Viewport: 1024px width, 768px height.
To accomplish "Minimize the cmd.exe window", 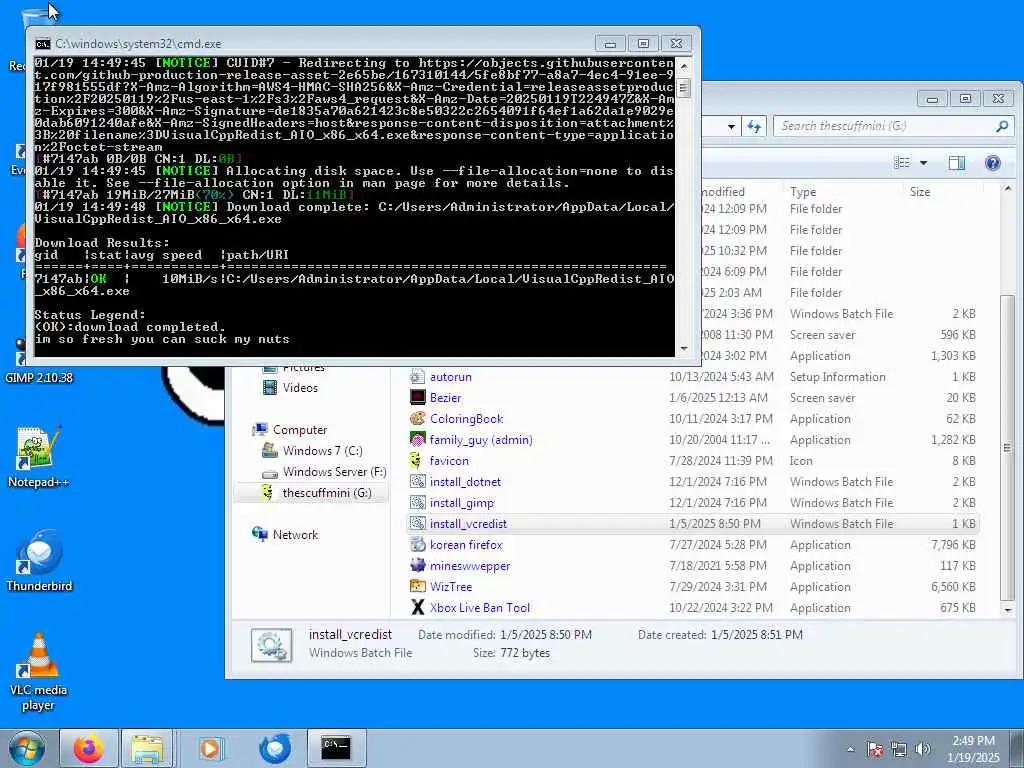I will tap(610, 44).
